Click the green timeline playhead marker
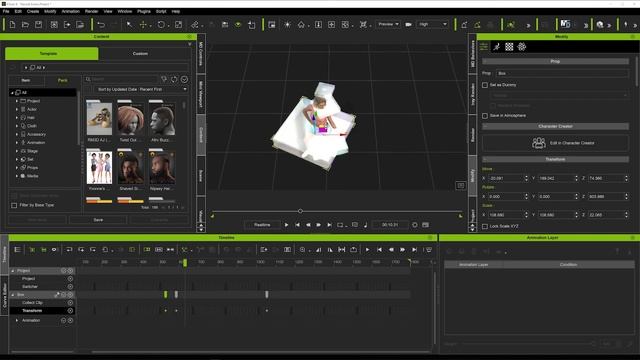640x360 pixels. point(185,263)
